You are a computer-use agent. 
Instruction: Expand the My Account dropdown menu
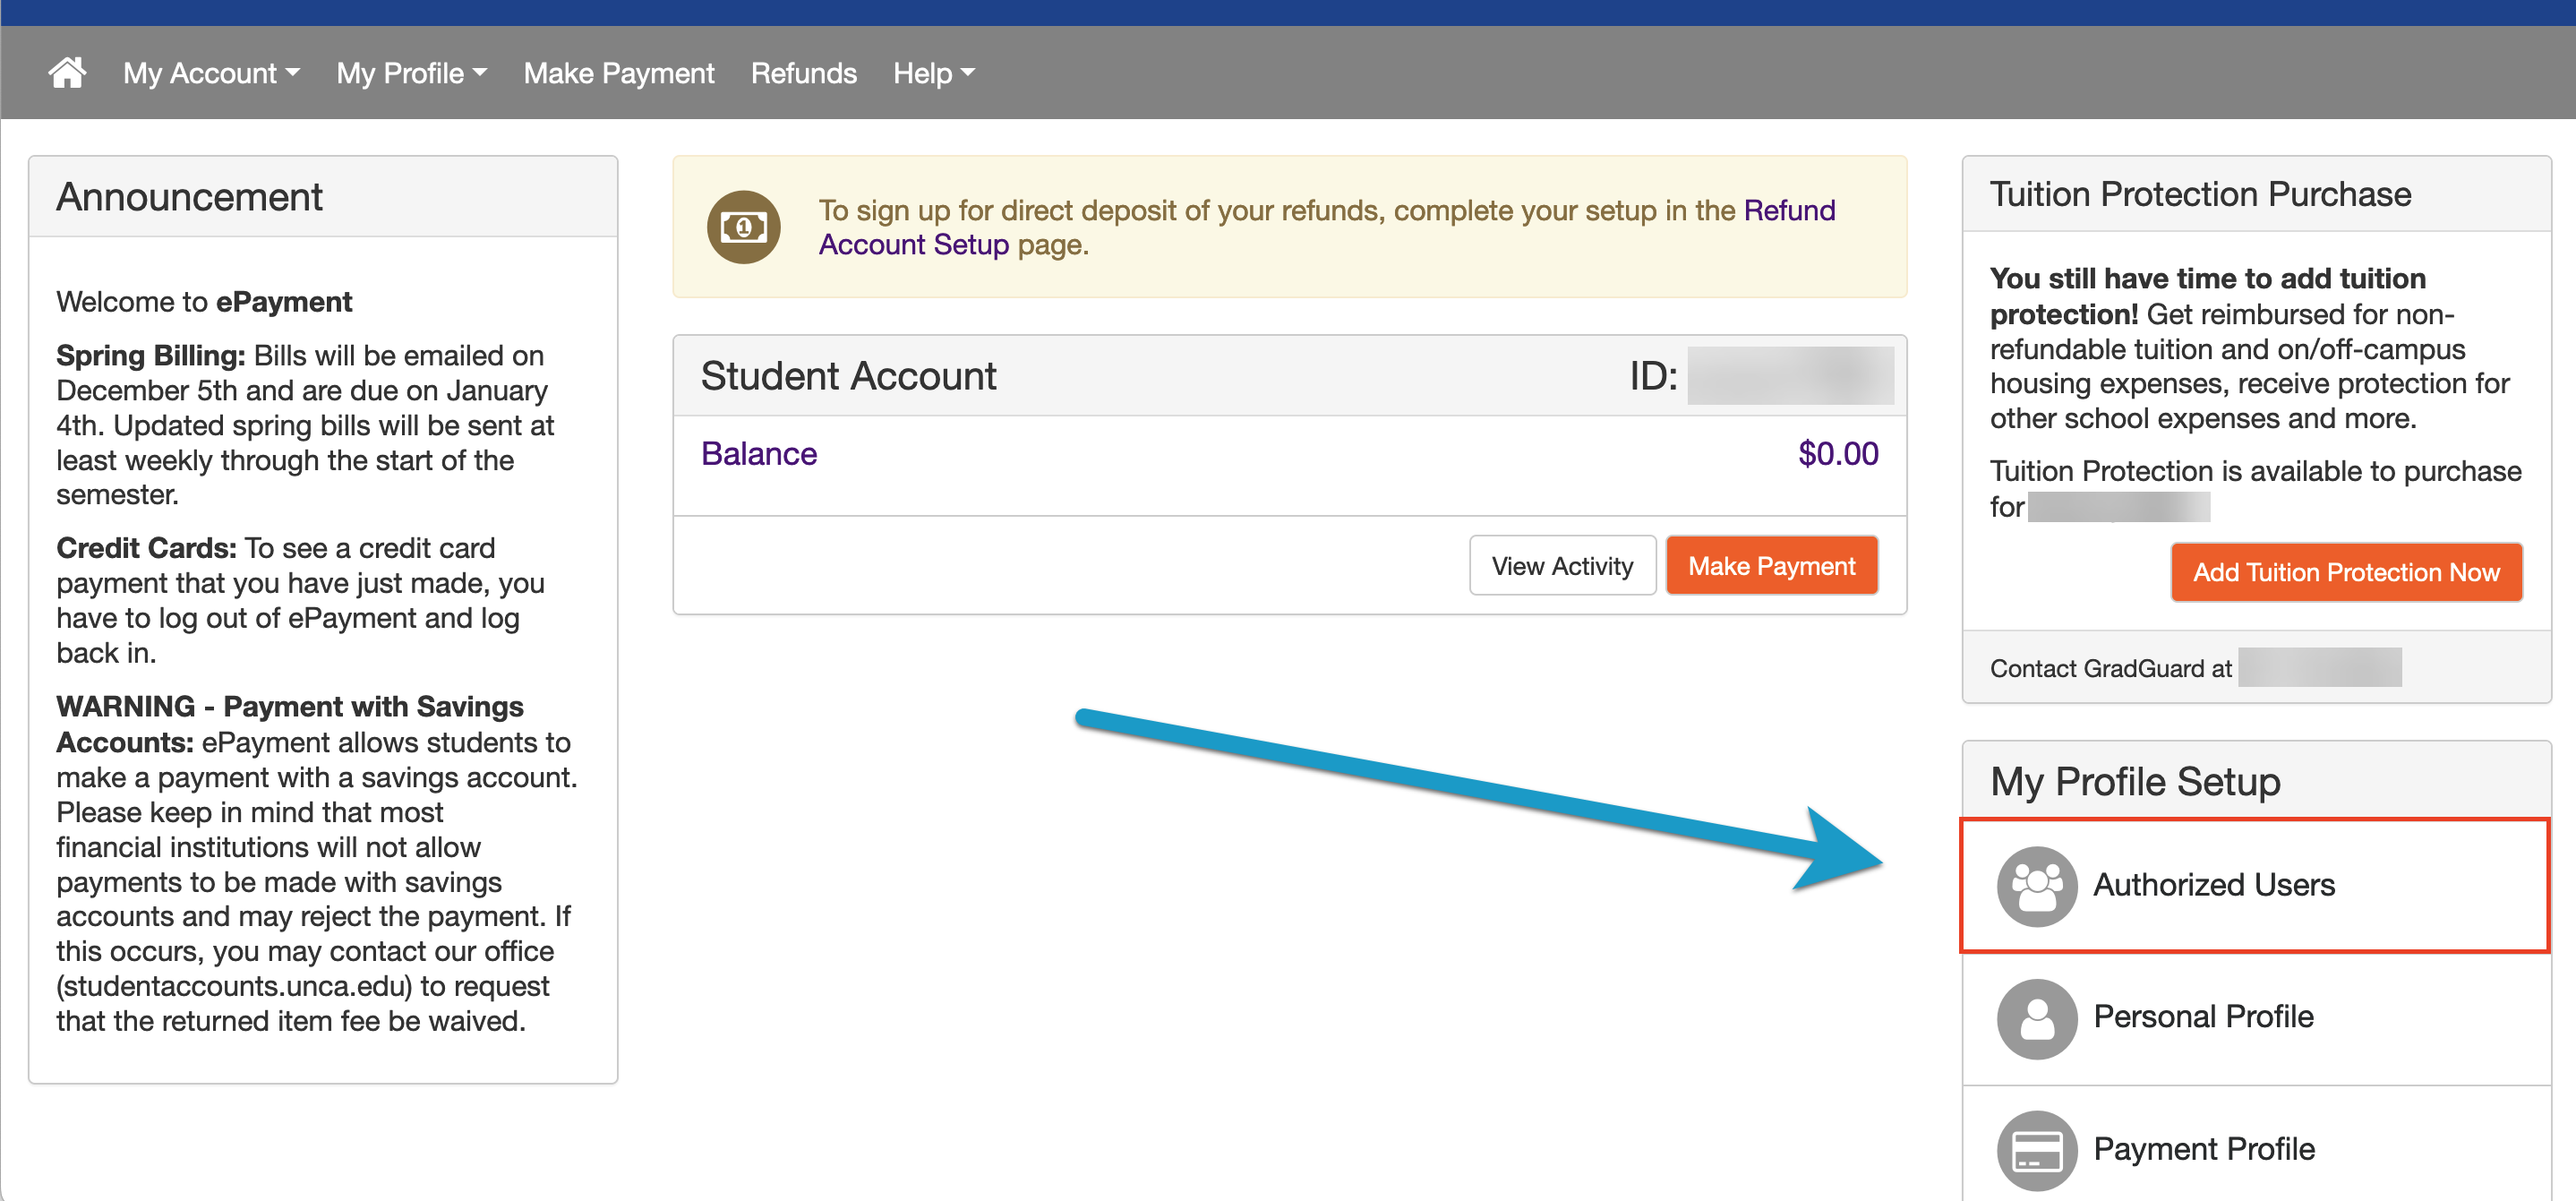coord(211,73)
